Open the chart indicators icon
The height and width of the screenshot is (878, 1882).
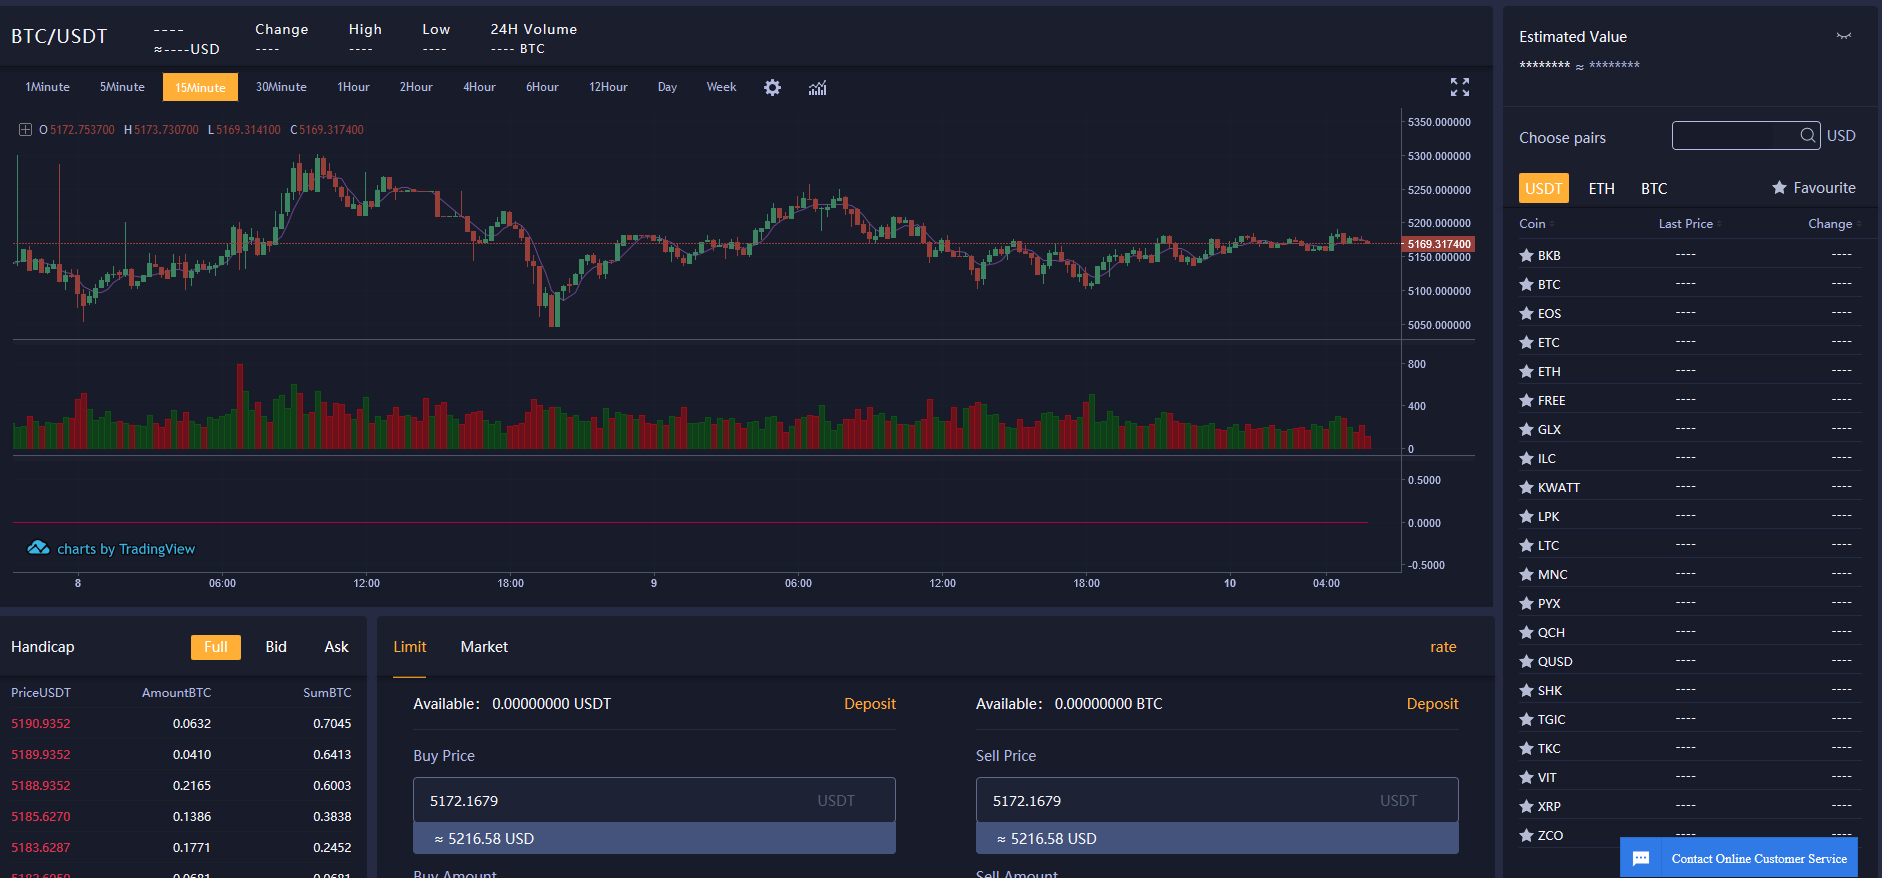pyautogui.click(x=817, y=88)
